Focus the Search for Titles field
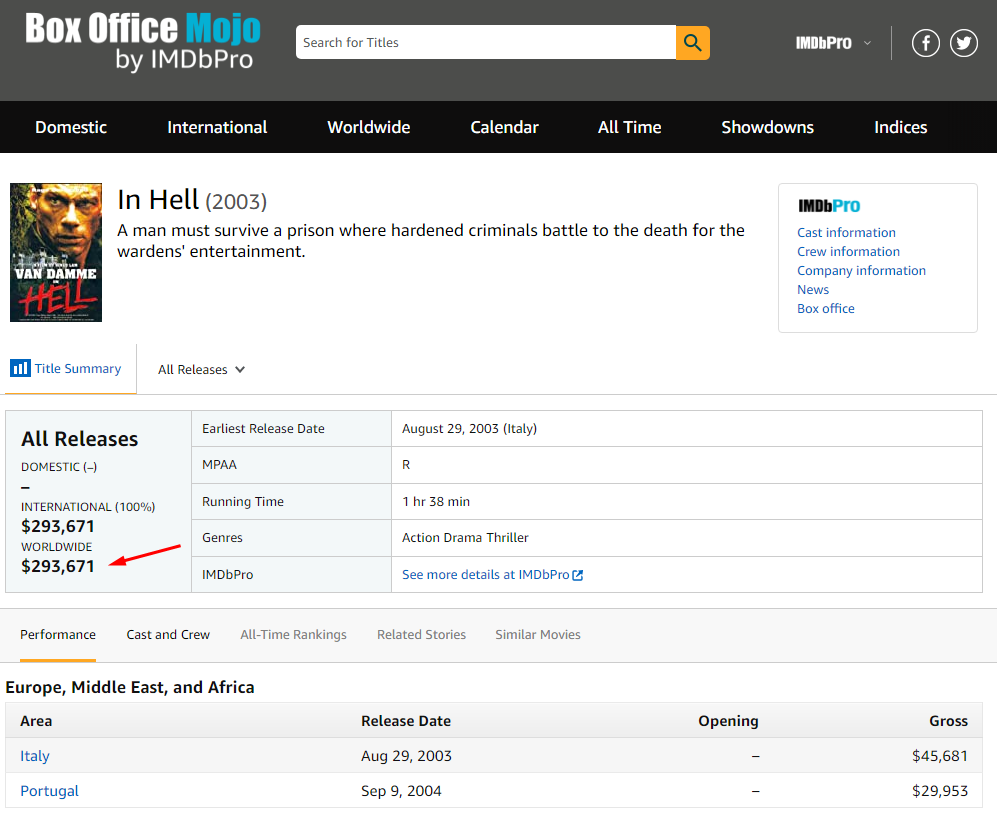Screen dimensions: 997x826 (x=486, y=43)
